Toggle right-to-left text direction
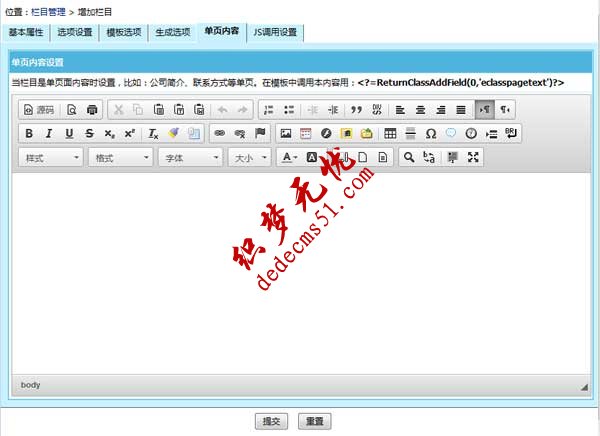Image resolution: width=600 pixels, height=436 pixels. tap(505, 110)
